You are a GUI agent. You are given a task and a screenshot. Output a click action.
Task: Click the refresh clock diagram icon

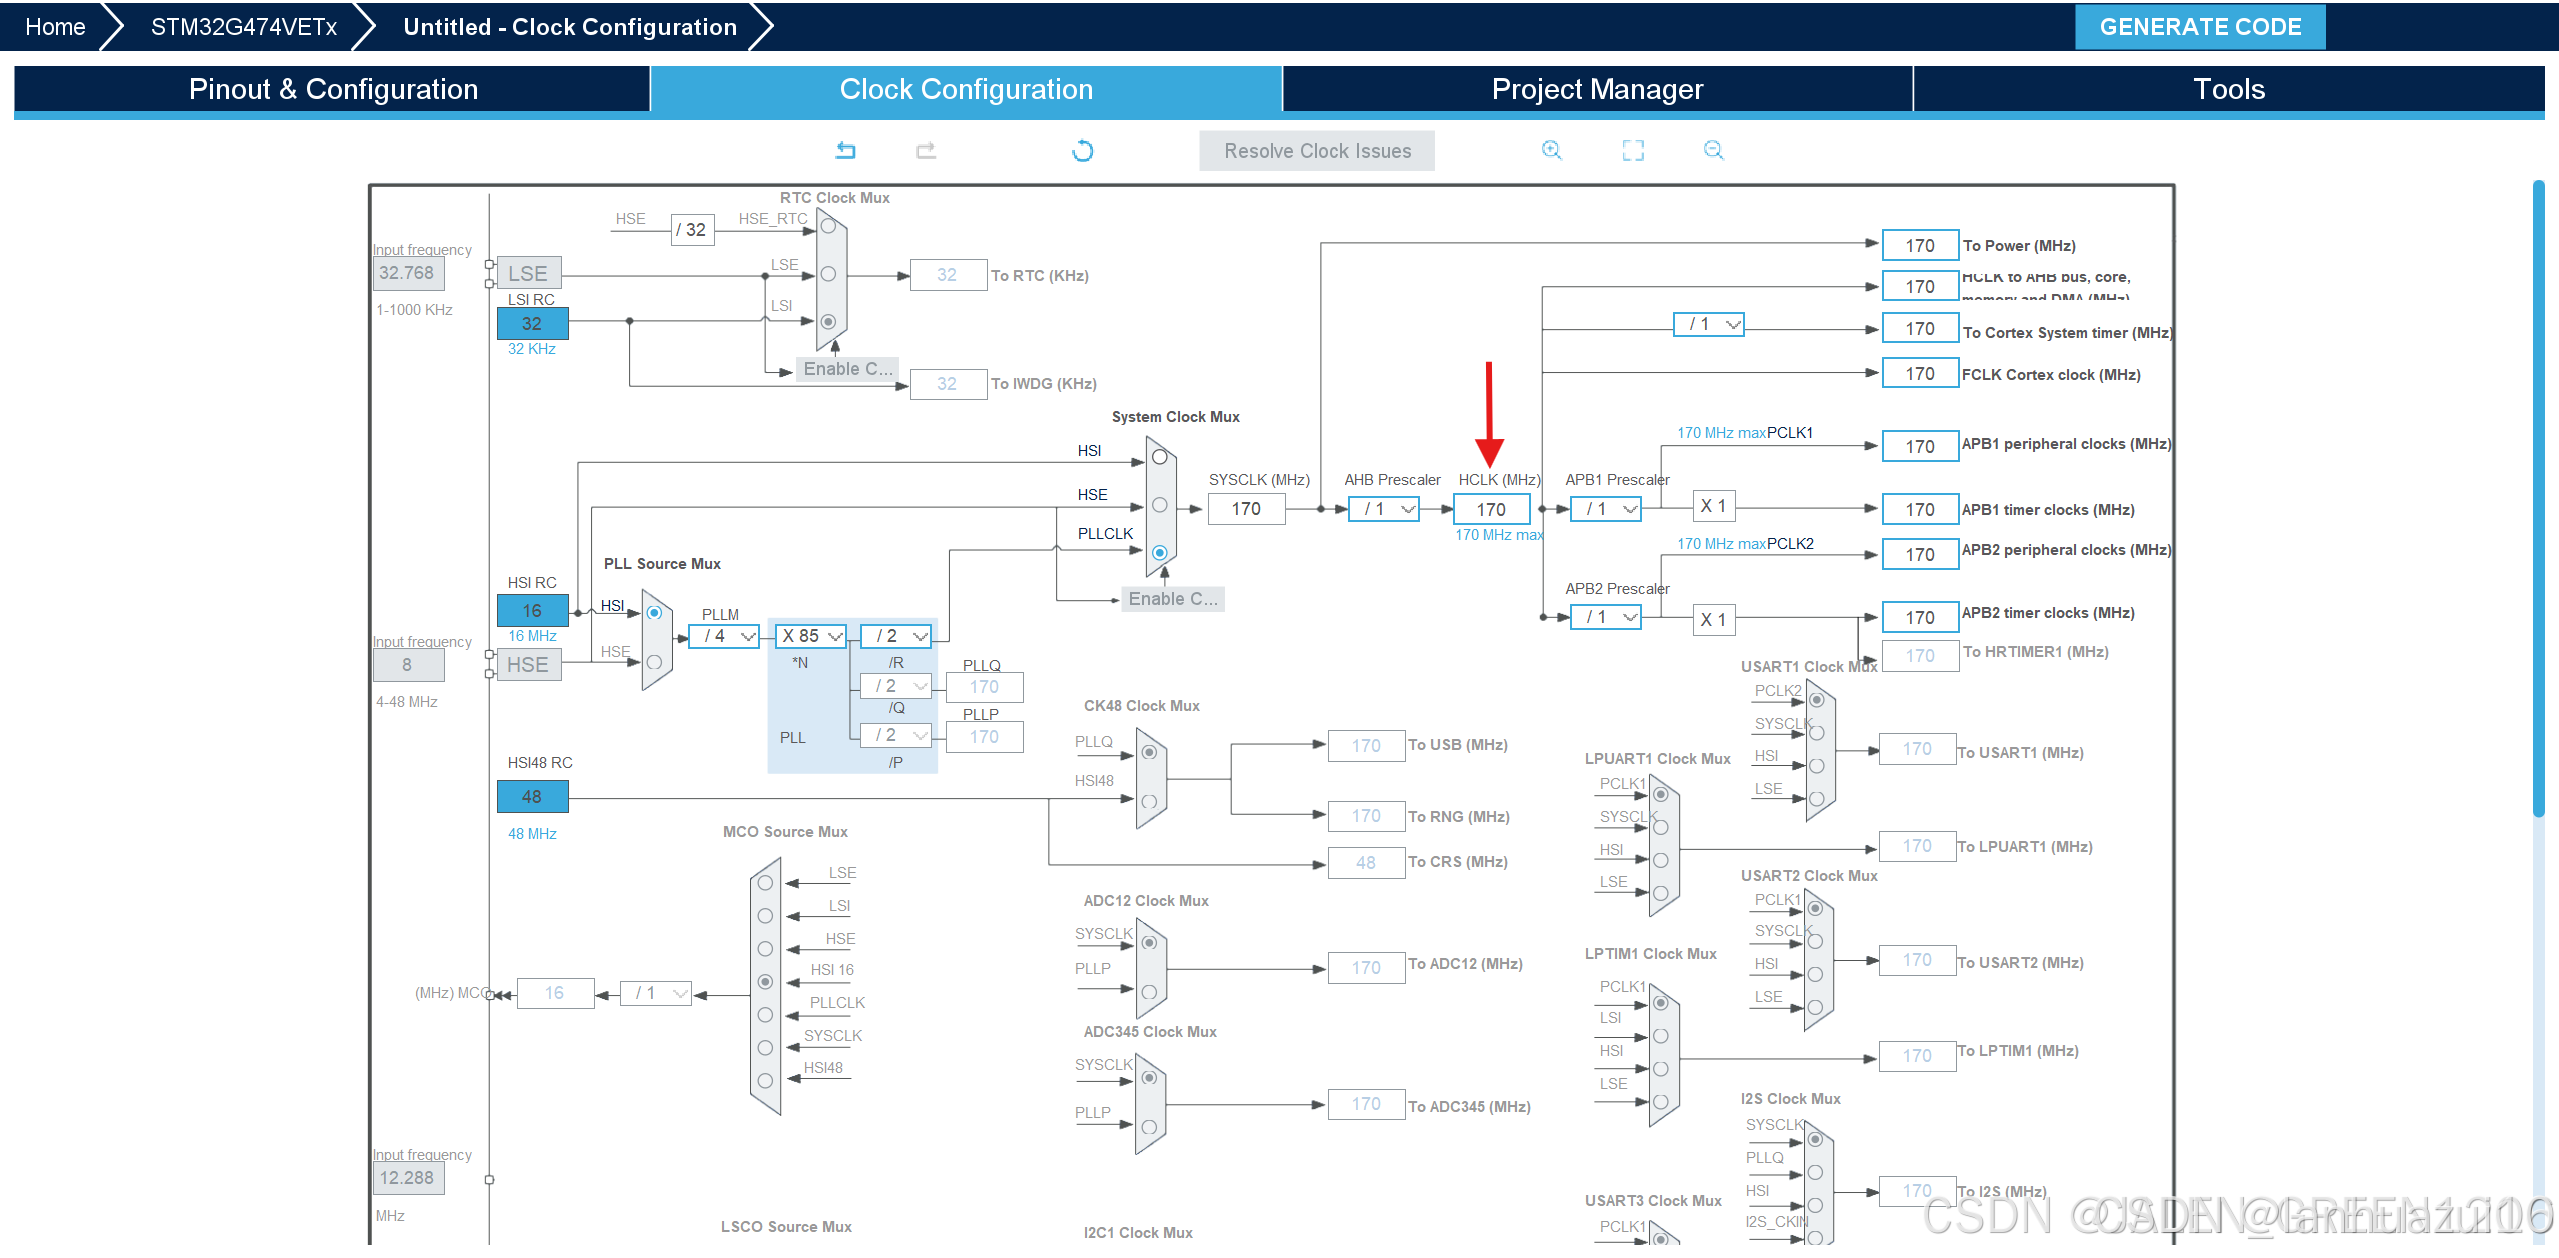pyautogui.click(x=1082, y=151)
